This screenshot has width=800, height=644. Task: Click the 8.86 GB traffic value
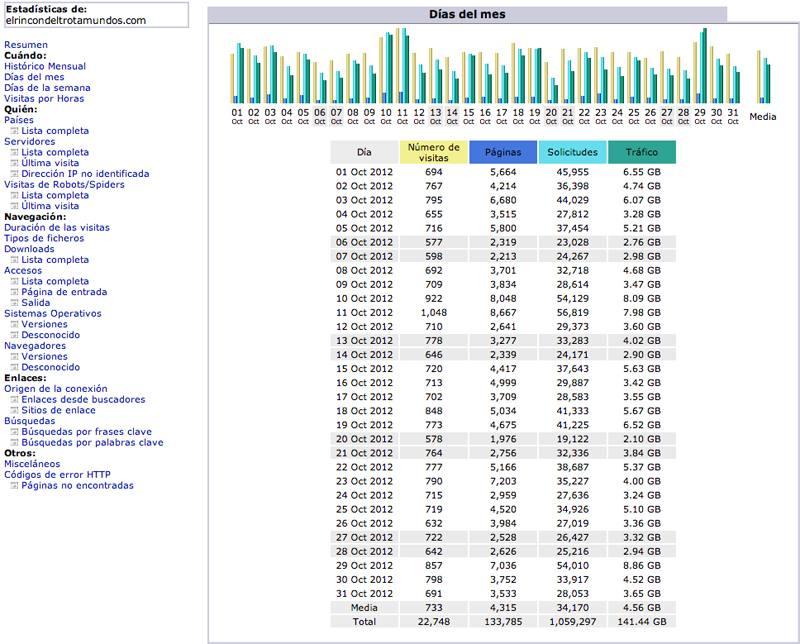tap(642, 566)
